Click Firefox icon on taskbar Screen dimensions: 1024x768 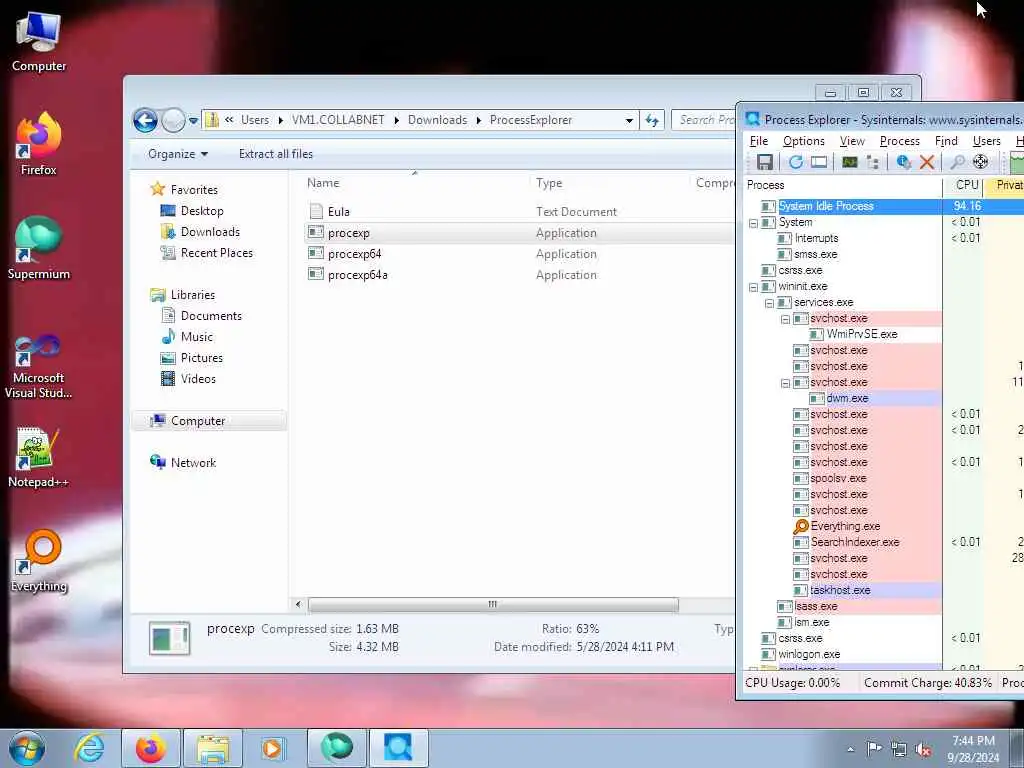coord(151,748)
